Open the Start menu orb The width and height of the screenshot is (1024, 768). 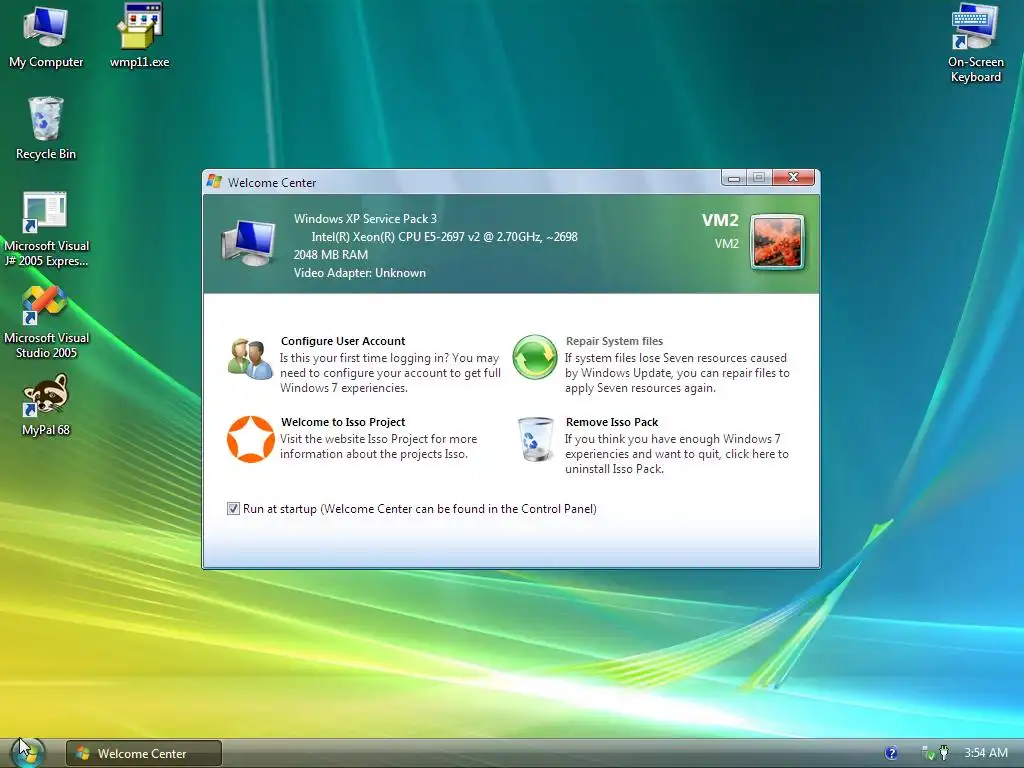click(28, 752)
